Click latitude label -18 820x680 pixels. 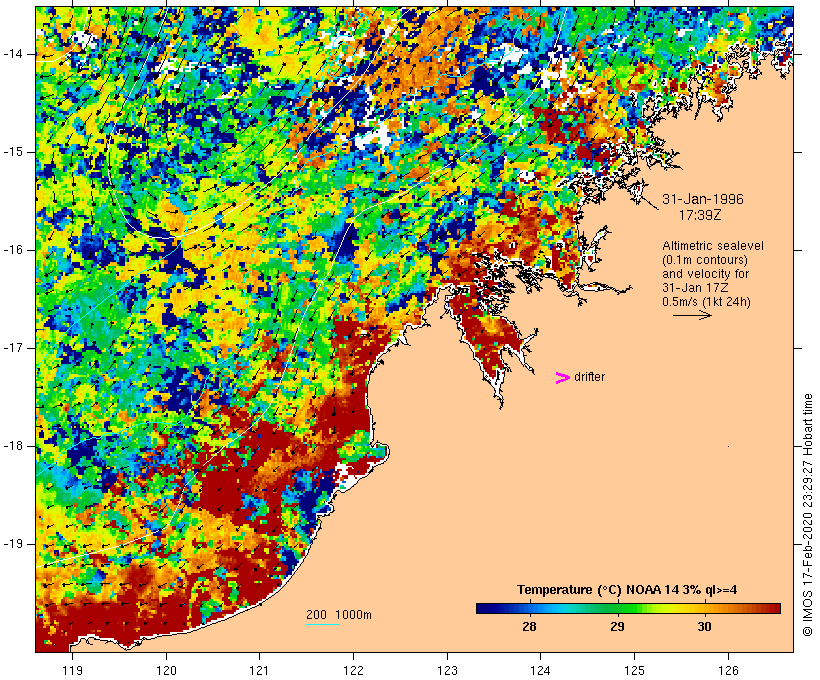13,446
